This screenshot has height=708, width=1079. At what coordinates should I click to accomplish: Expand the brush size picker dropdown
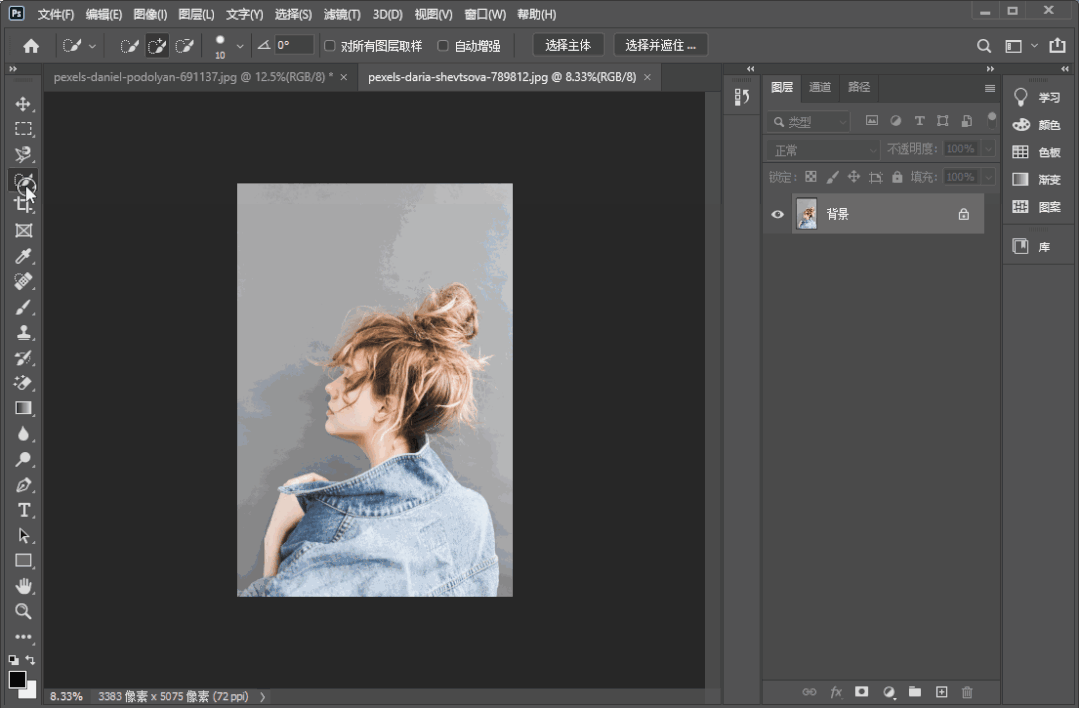240,46
